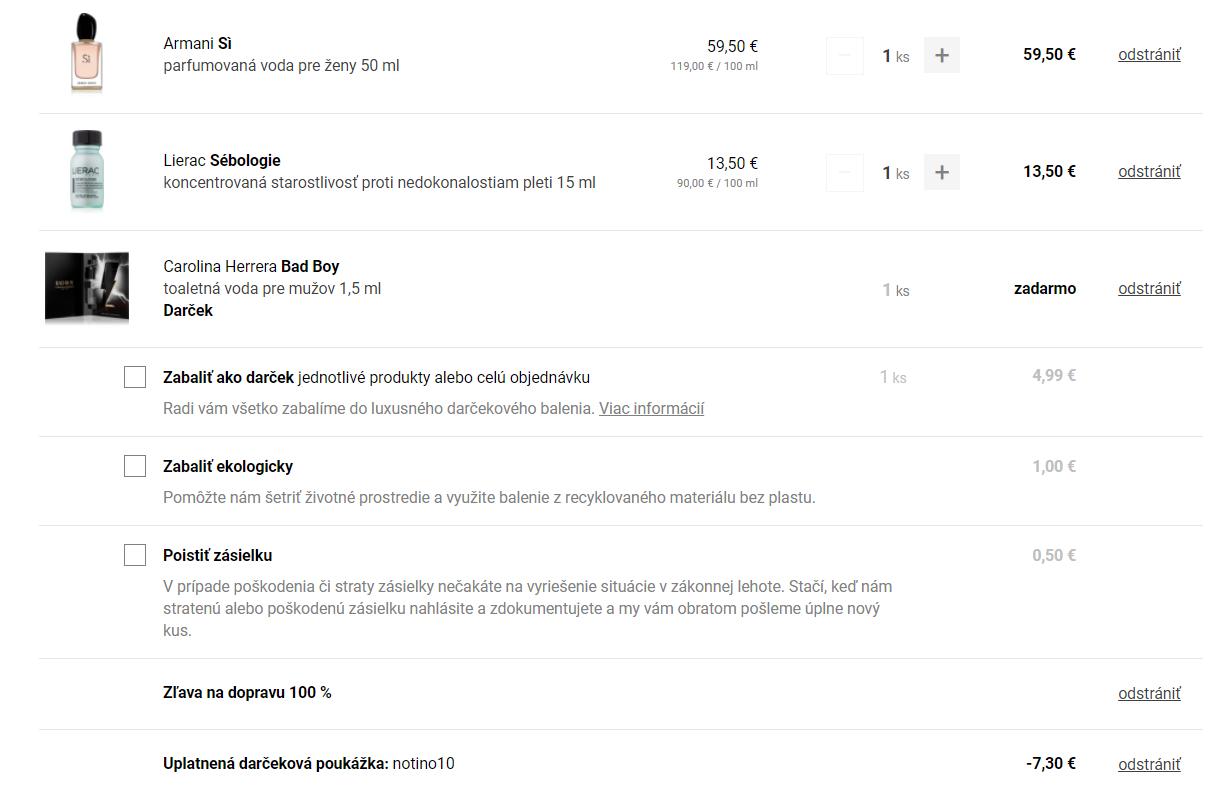
Task: Click plus icon for Lierac Sébologie
Action: click(941, 173)
